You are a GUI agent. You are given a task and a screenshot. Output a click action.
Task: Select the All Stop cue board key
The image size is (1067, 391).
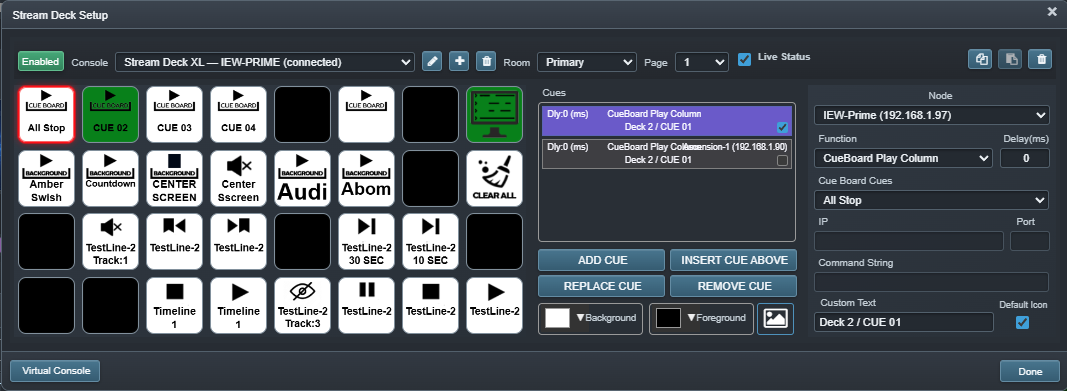pyautogui.click(x=46, y=114)
